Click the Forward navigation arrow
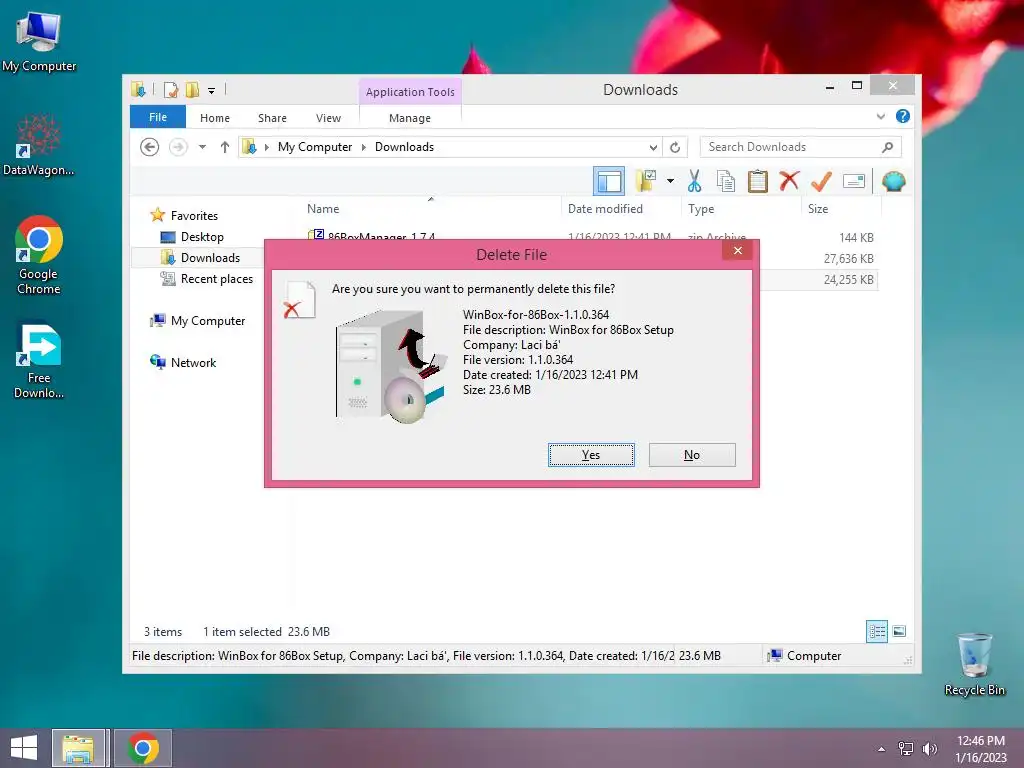 coord(178,147)
